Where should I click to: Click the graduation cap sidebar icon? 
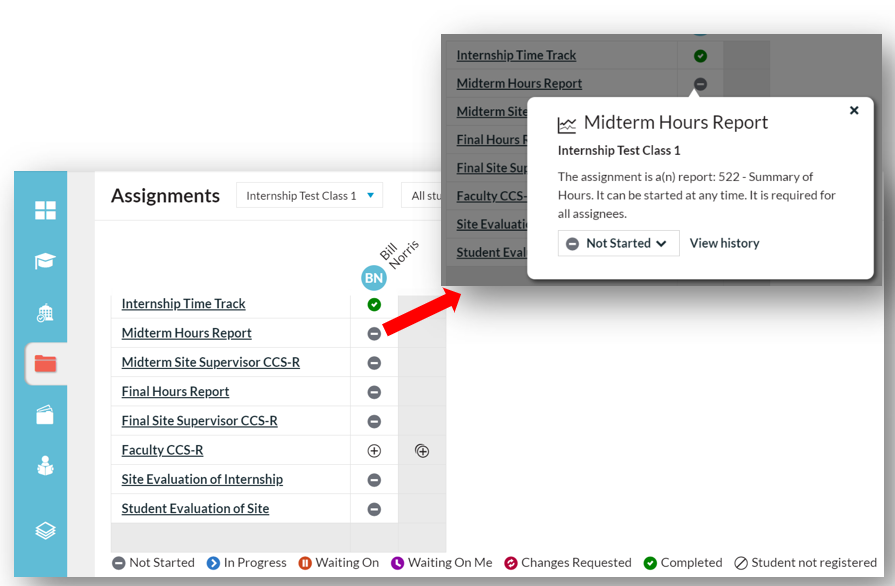46,262
